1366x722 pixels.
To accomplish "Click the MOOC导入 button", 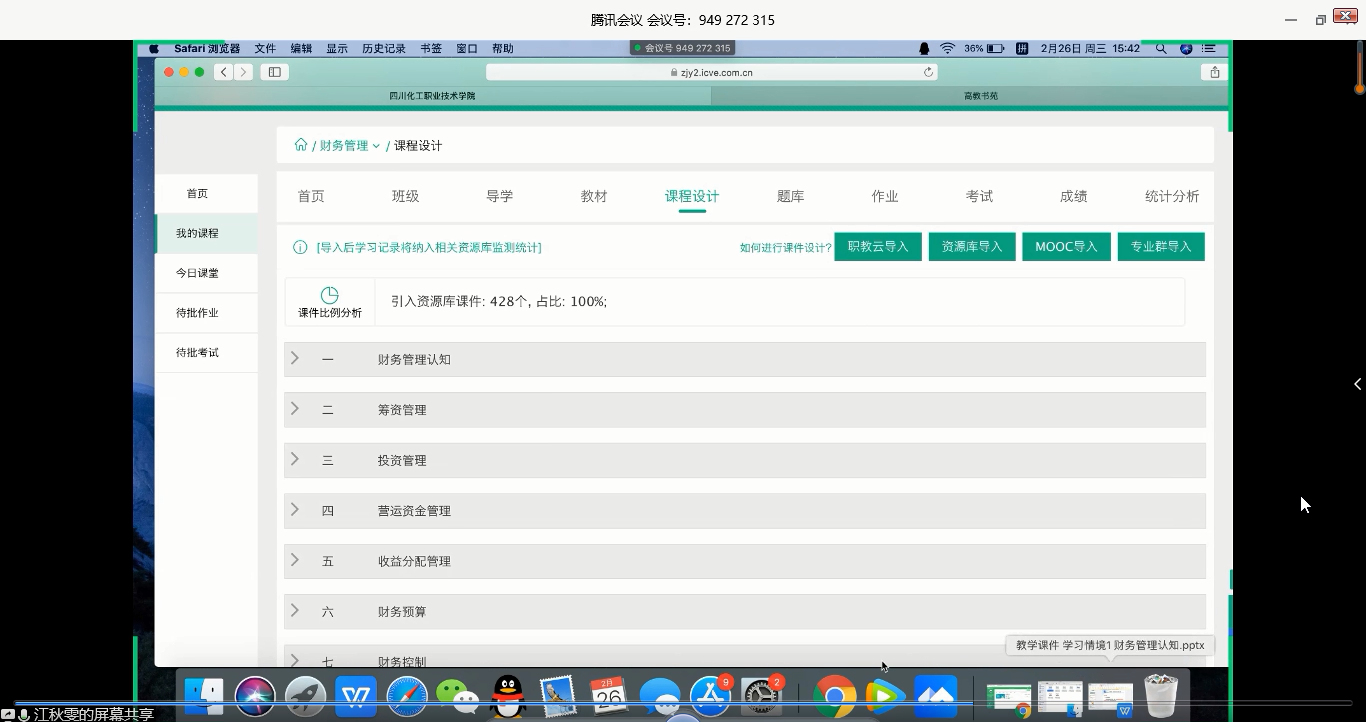I will (x=1066, y=247).
